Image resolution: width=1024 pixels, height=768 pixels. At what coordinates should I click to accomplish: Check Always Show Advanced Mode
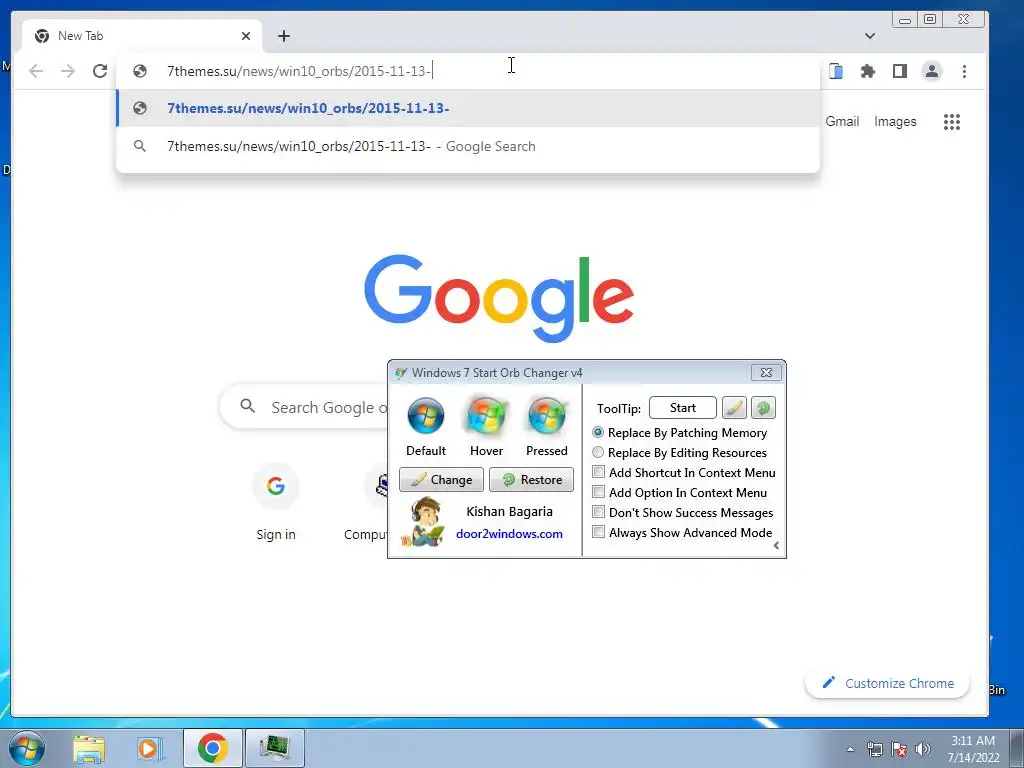tap(682, 532)
